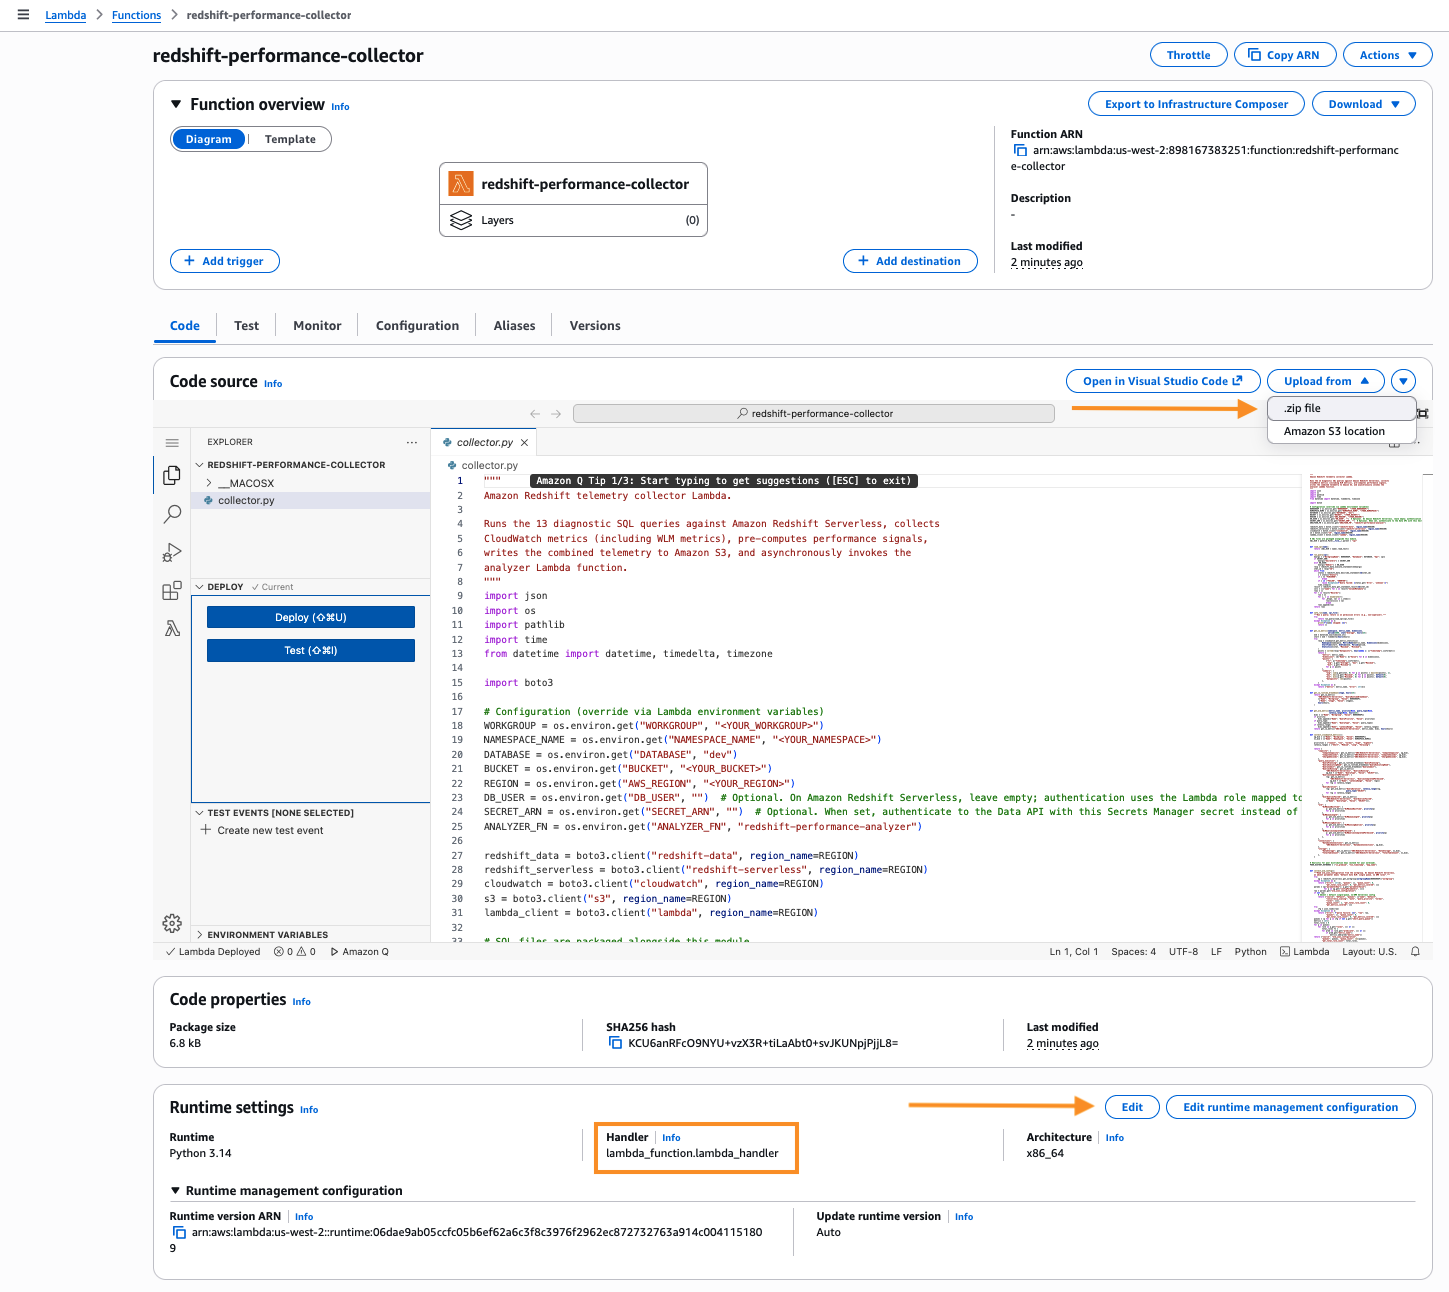Collapse the Upload from dropdown

(1326, 381)
